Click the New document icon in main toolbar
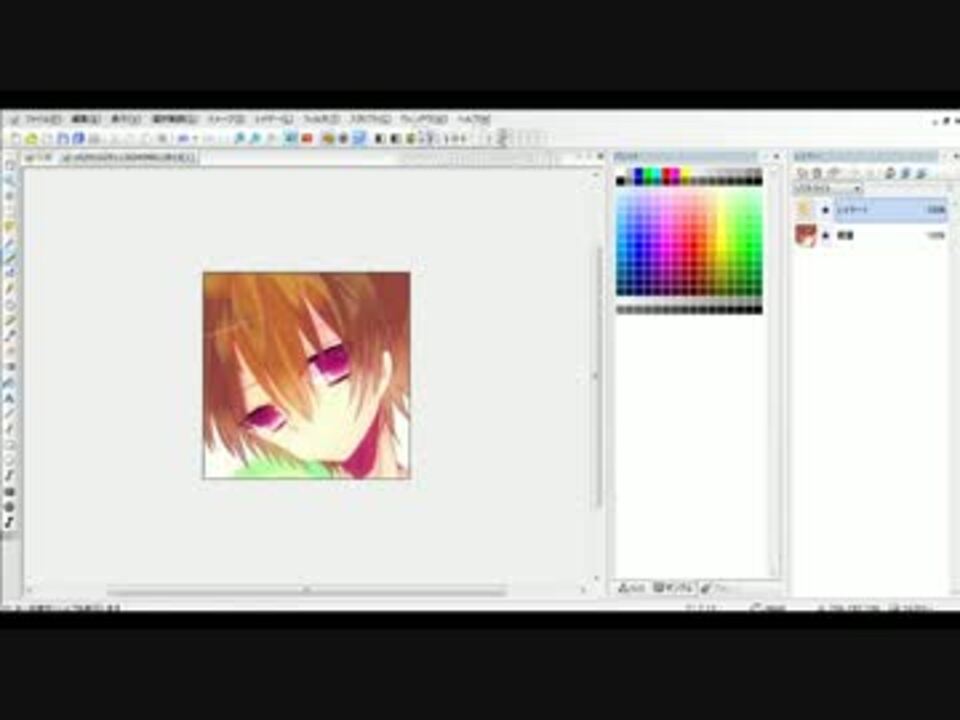Screen dimensions: 960x720 pos(16,139)
